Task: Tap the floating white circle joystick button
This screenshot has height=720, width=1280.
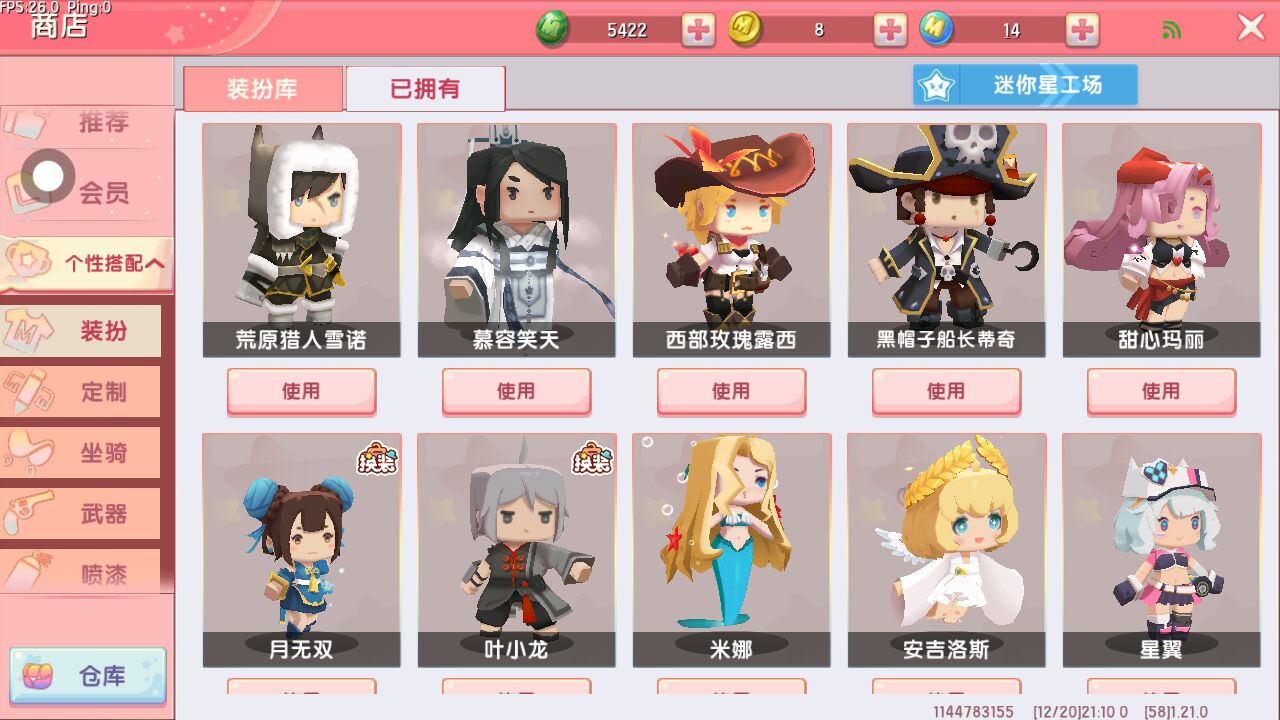Action: coord(47,177)
